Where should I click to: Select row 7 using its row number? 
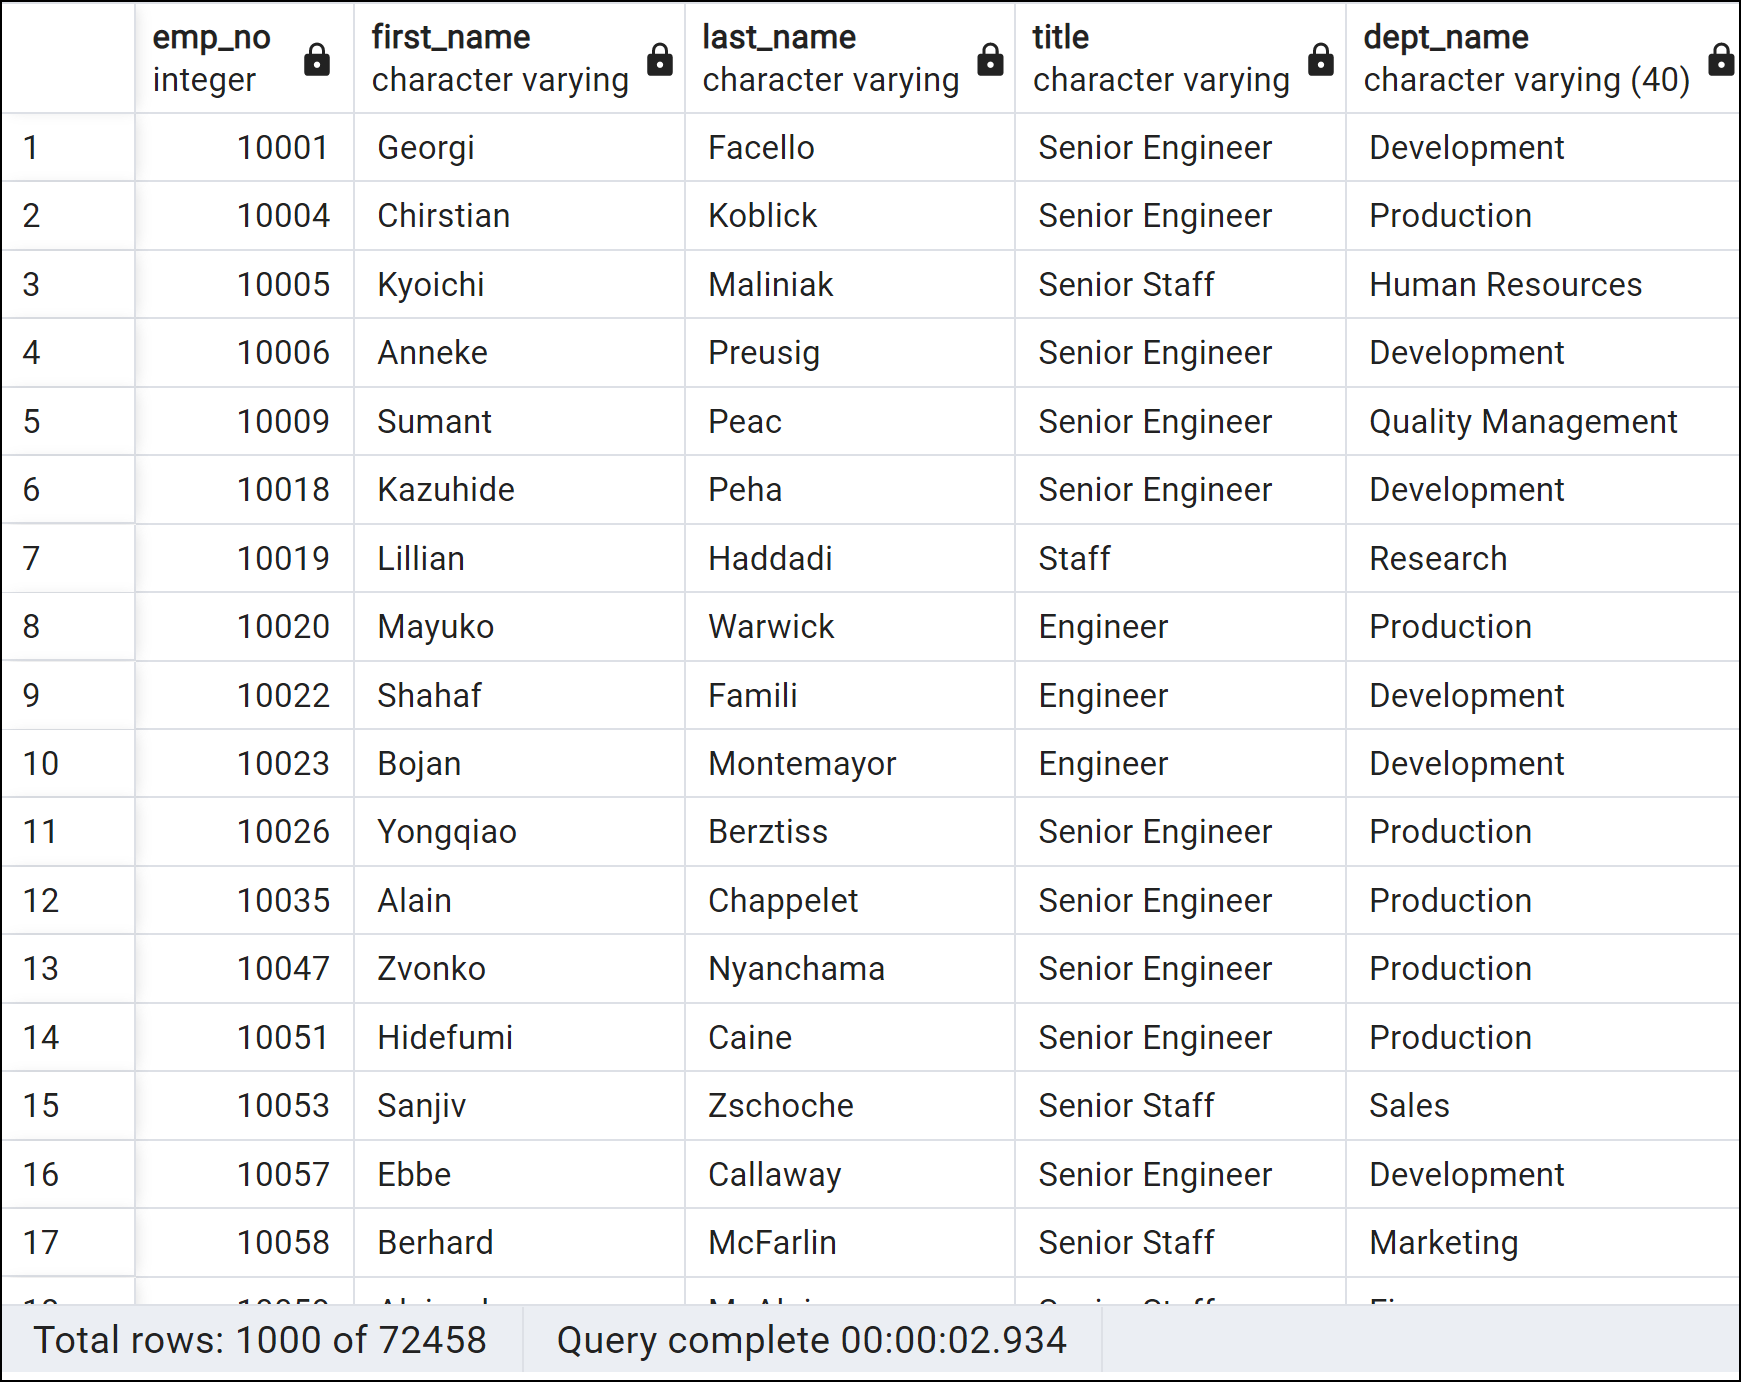pos(33,558)
